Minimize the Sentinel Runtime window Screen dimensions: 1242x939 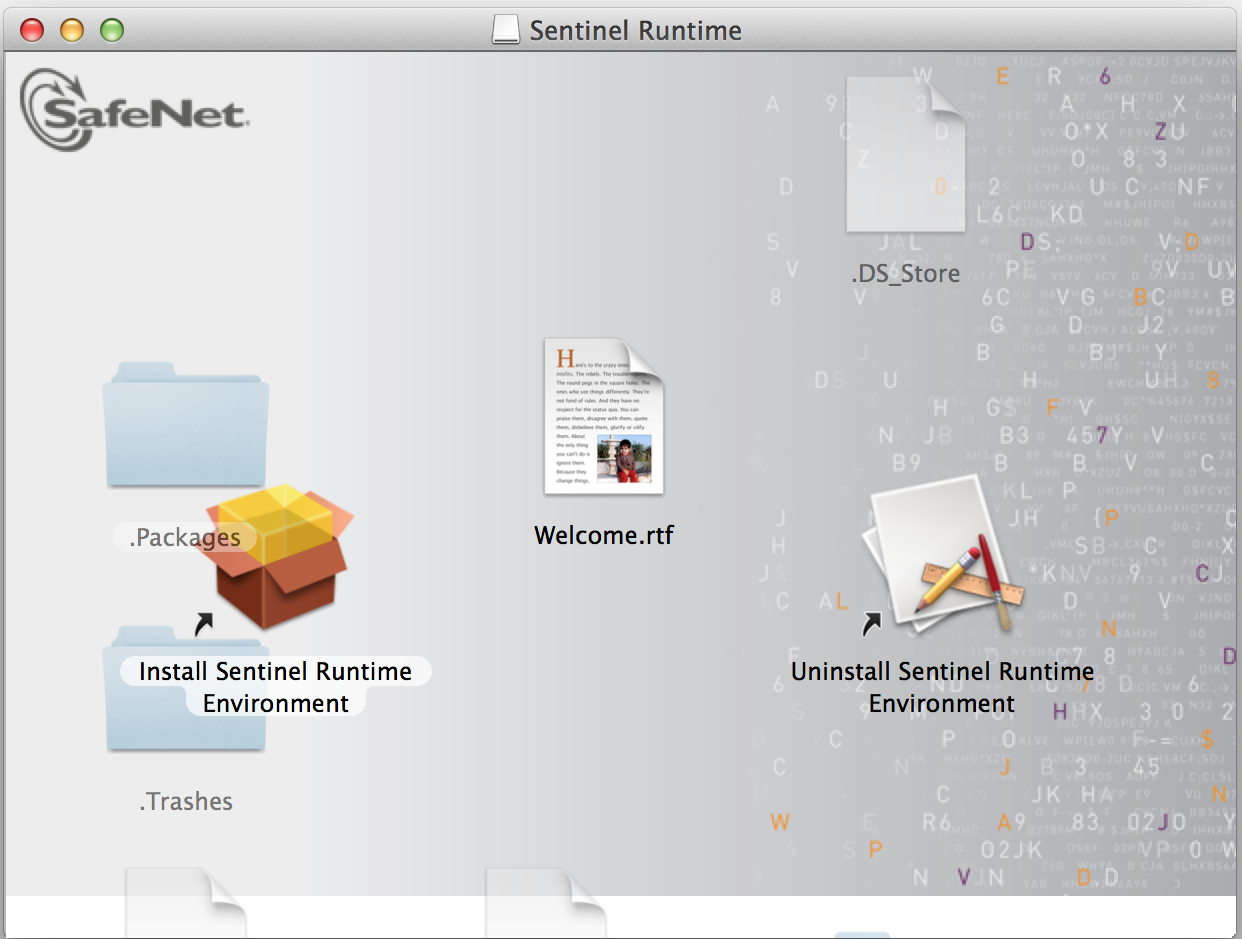pos(72,30)
